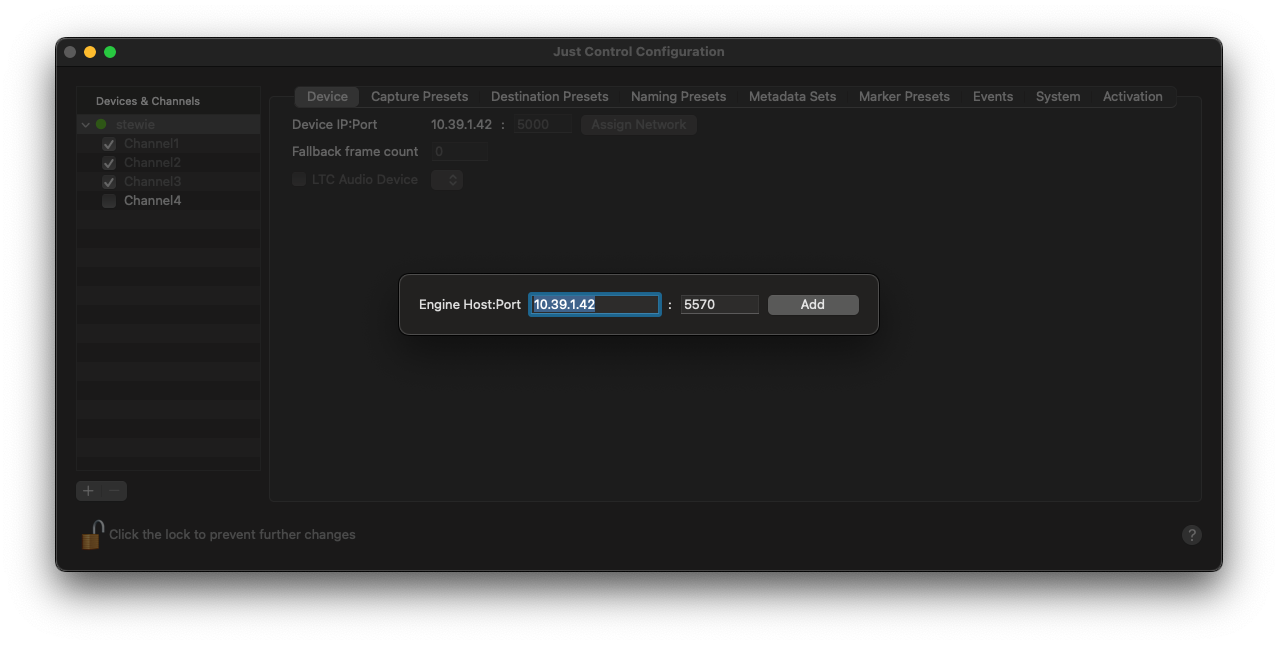
Task: Click the Device IP:Port label
Action: (335, 125)
